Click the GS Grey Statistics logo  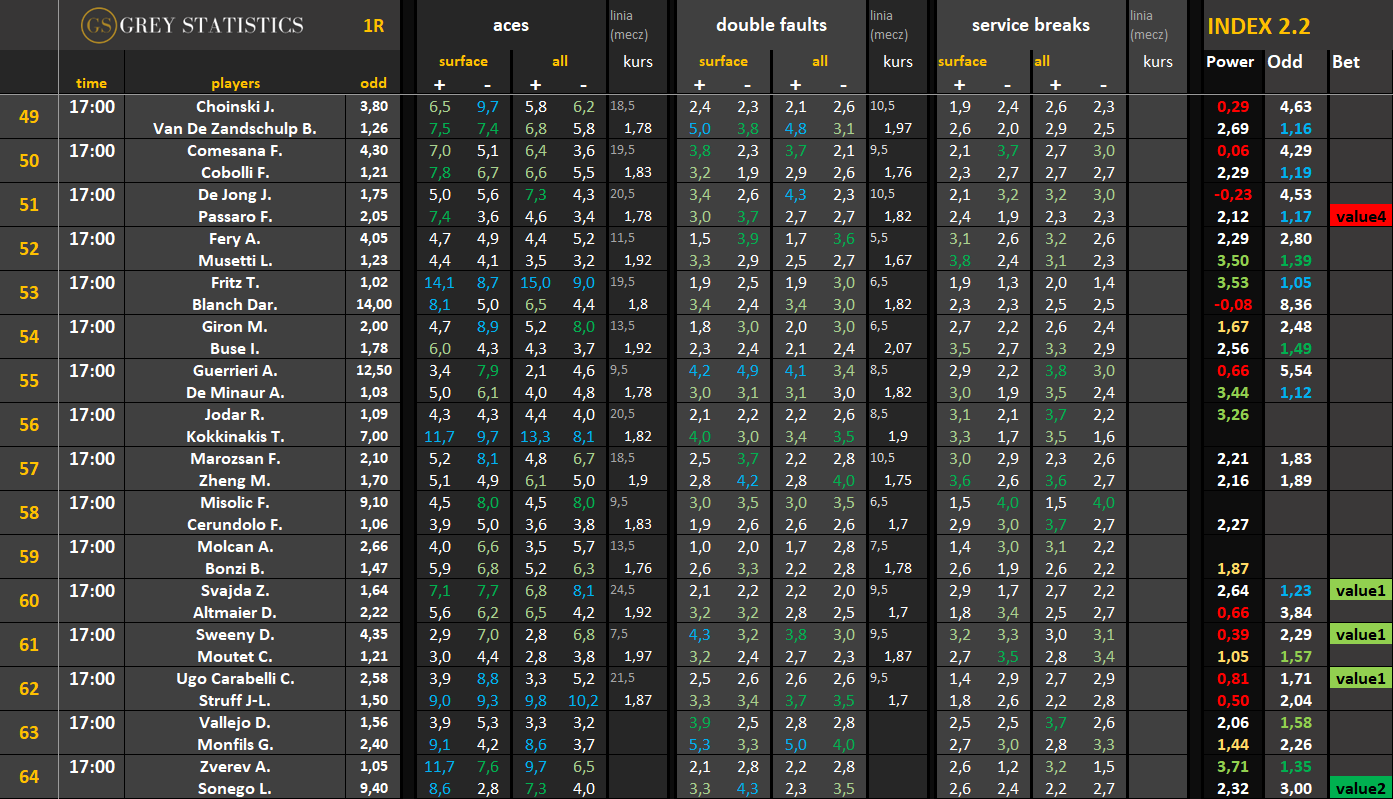coord(192,25)
